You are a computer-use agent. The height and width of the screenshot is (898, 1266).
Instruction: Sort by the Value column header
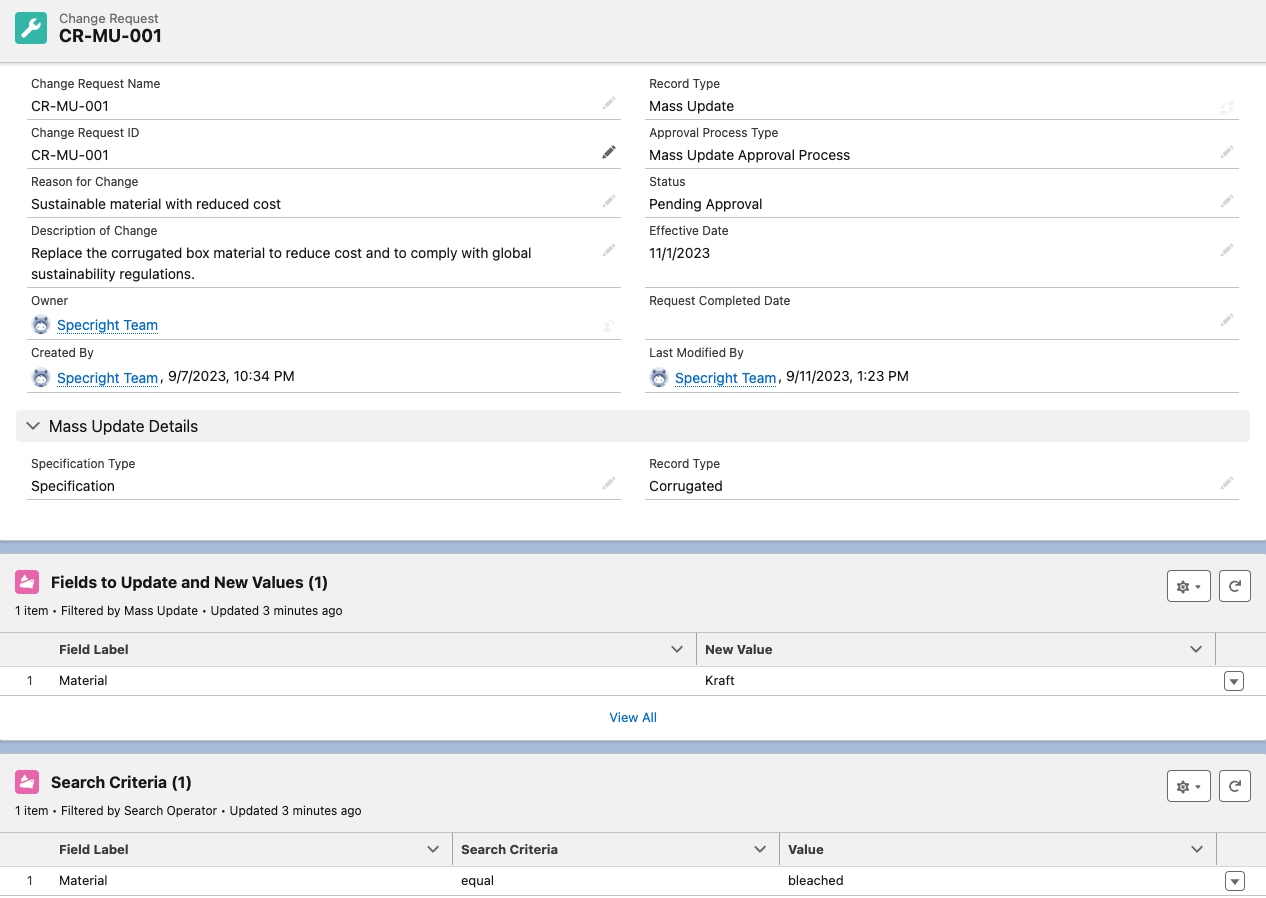coord(805,849)
